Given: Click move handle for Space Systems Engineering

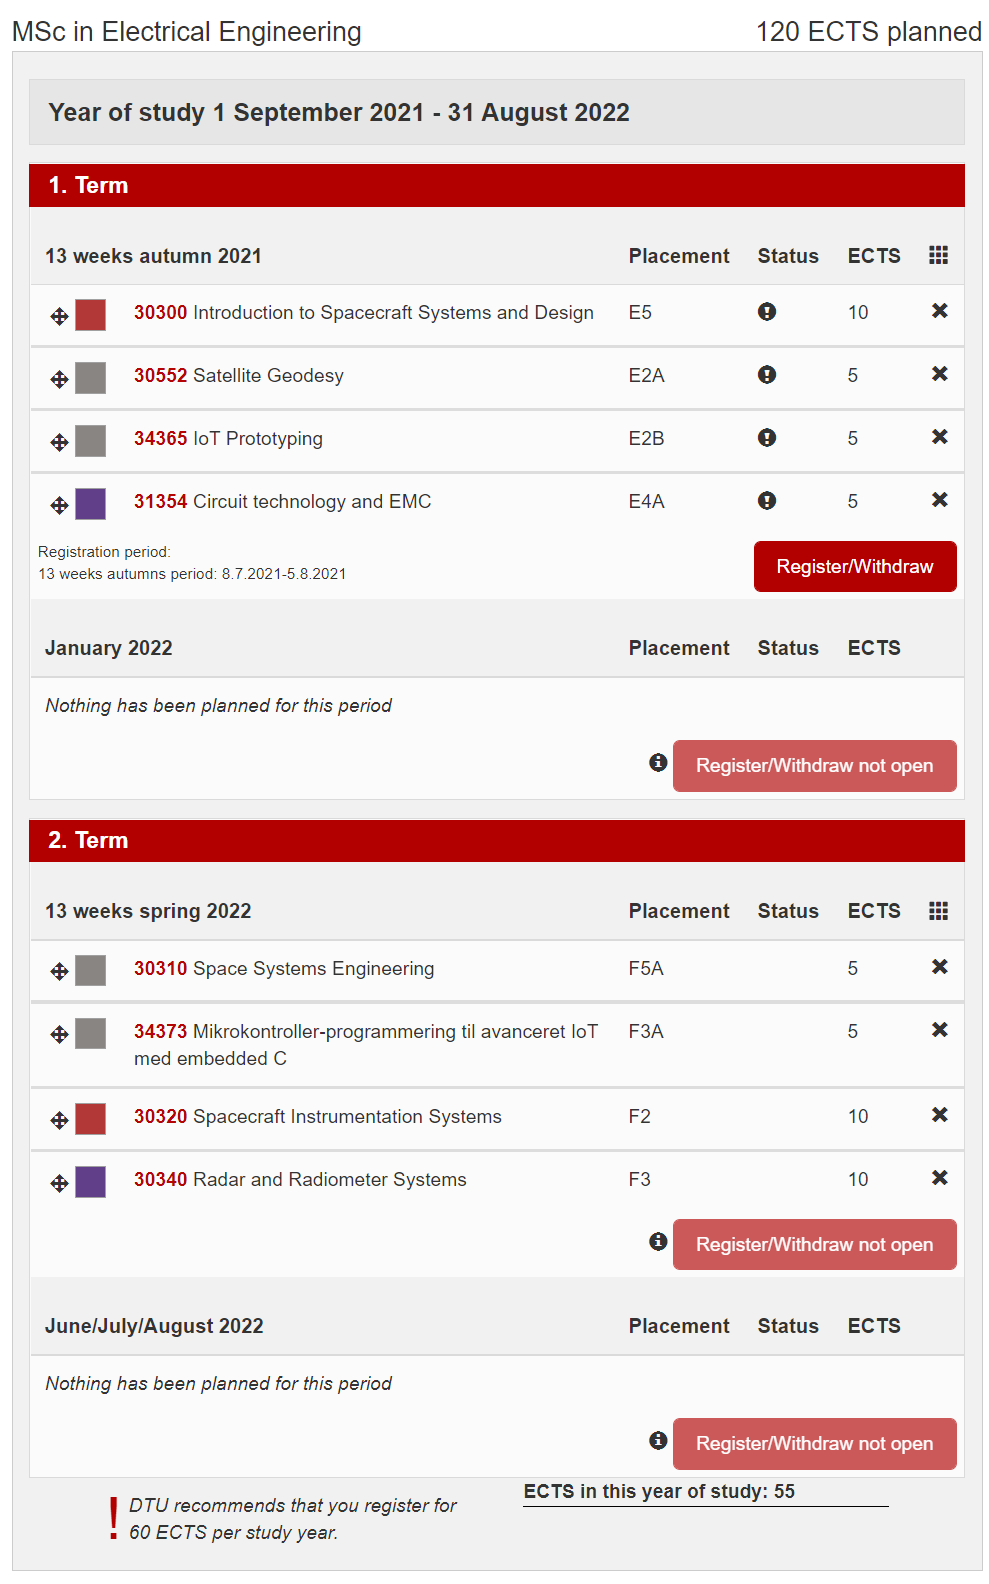Looking at the screenshot, I should click(x=60, y=971).
